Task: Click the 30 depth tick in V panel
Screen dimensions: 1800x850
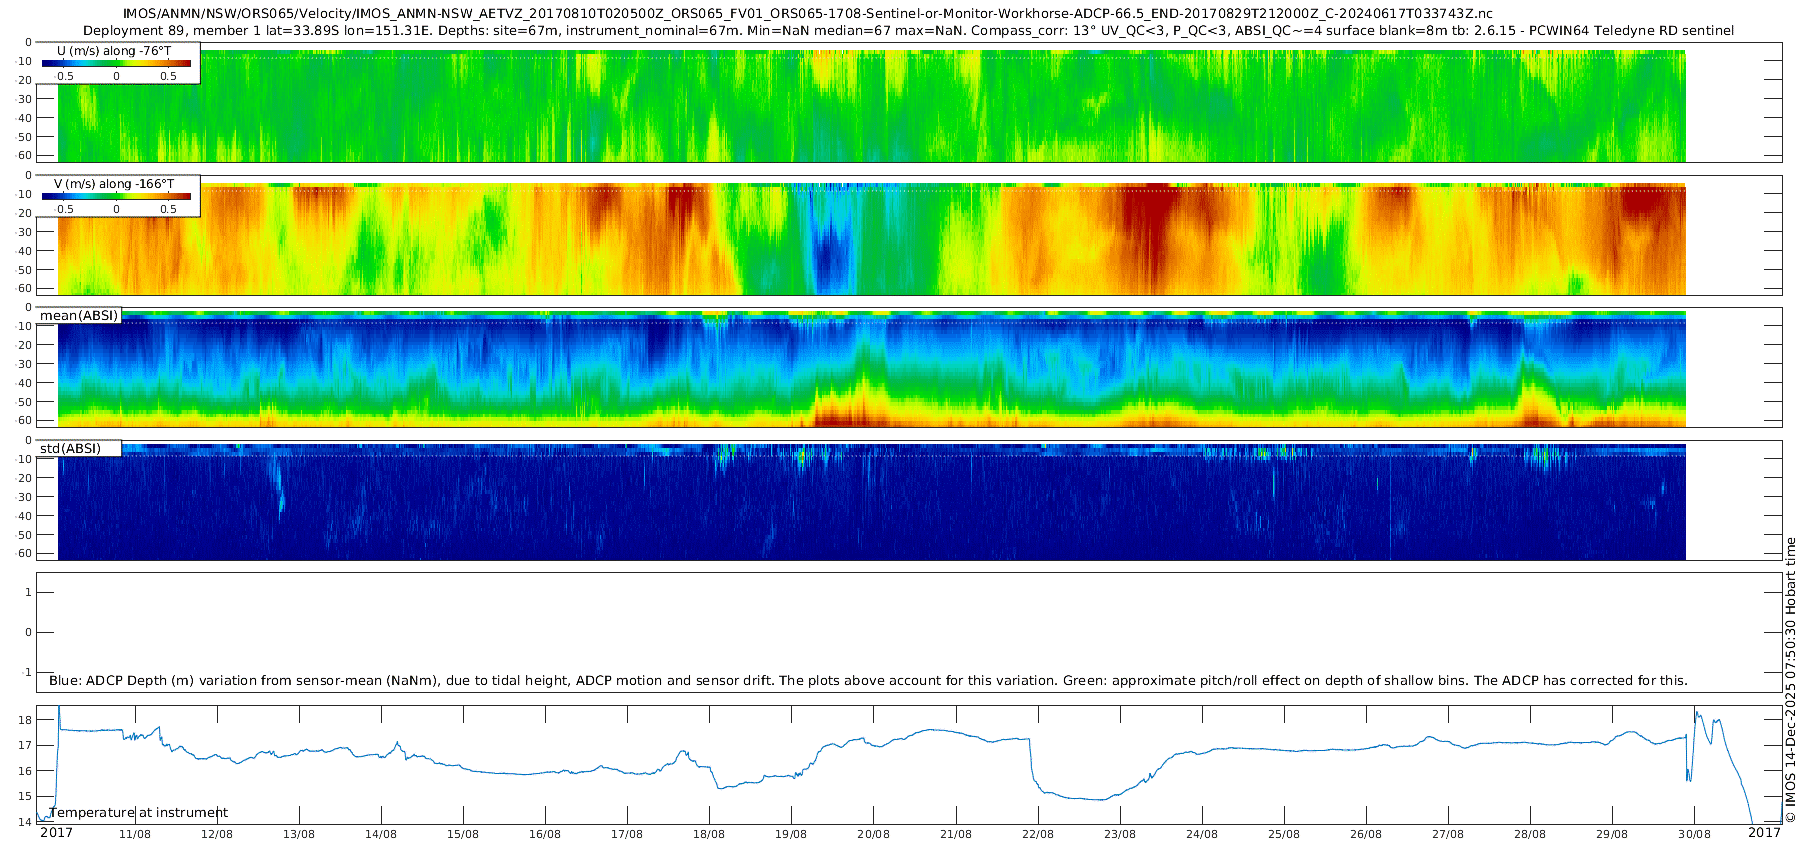Action: pos(26,232)
